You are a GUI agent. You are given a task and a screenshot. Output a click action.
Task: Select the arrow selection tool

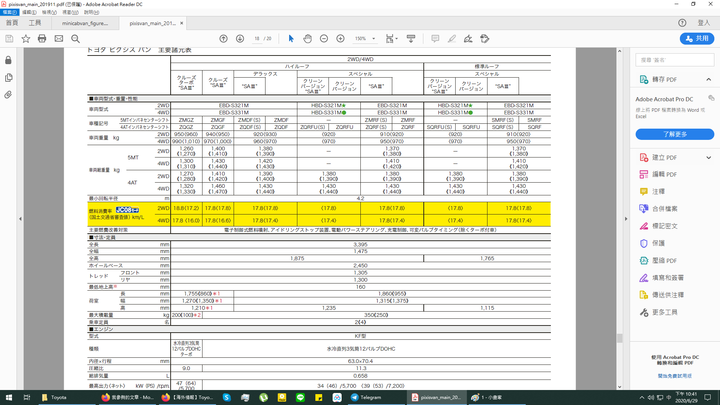pos(291,39)
